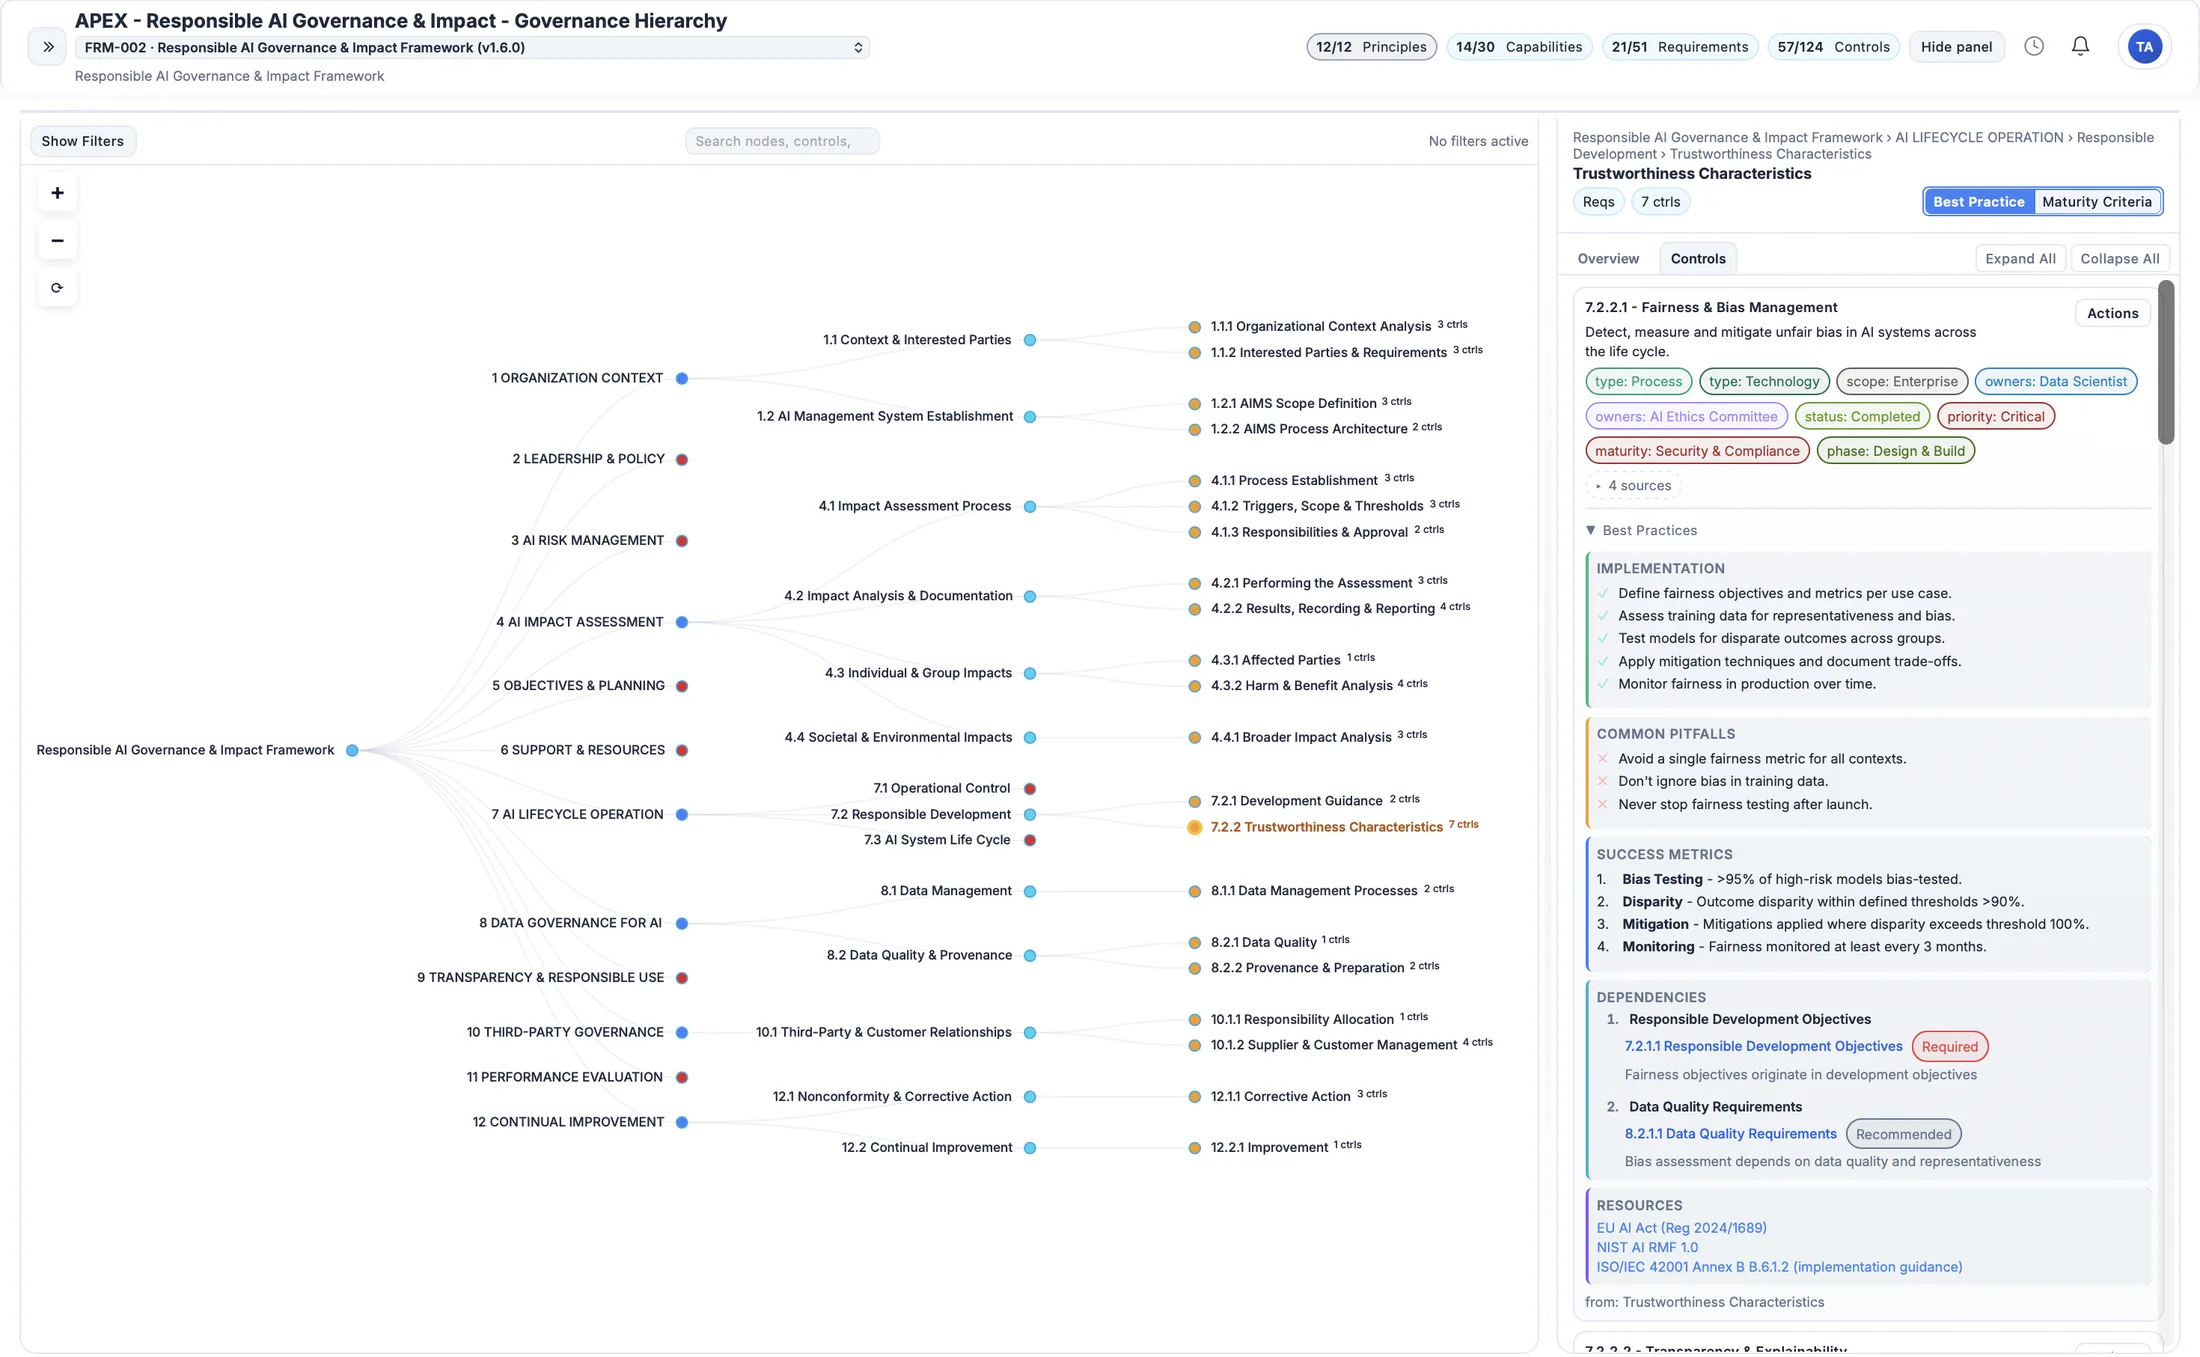This screenshot has height=1357, width=2200.
Task: Switch to Best Practice view toggle
Action: point(1979,202)
